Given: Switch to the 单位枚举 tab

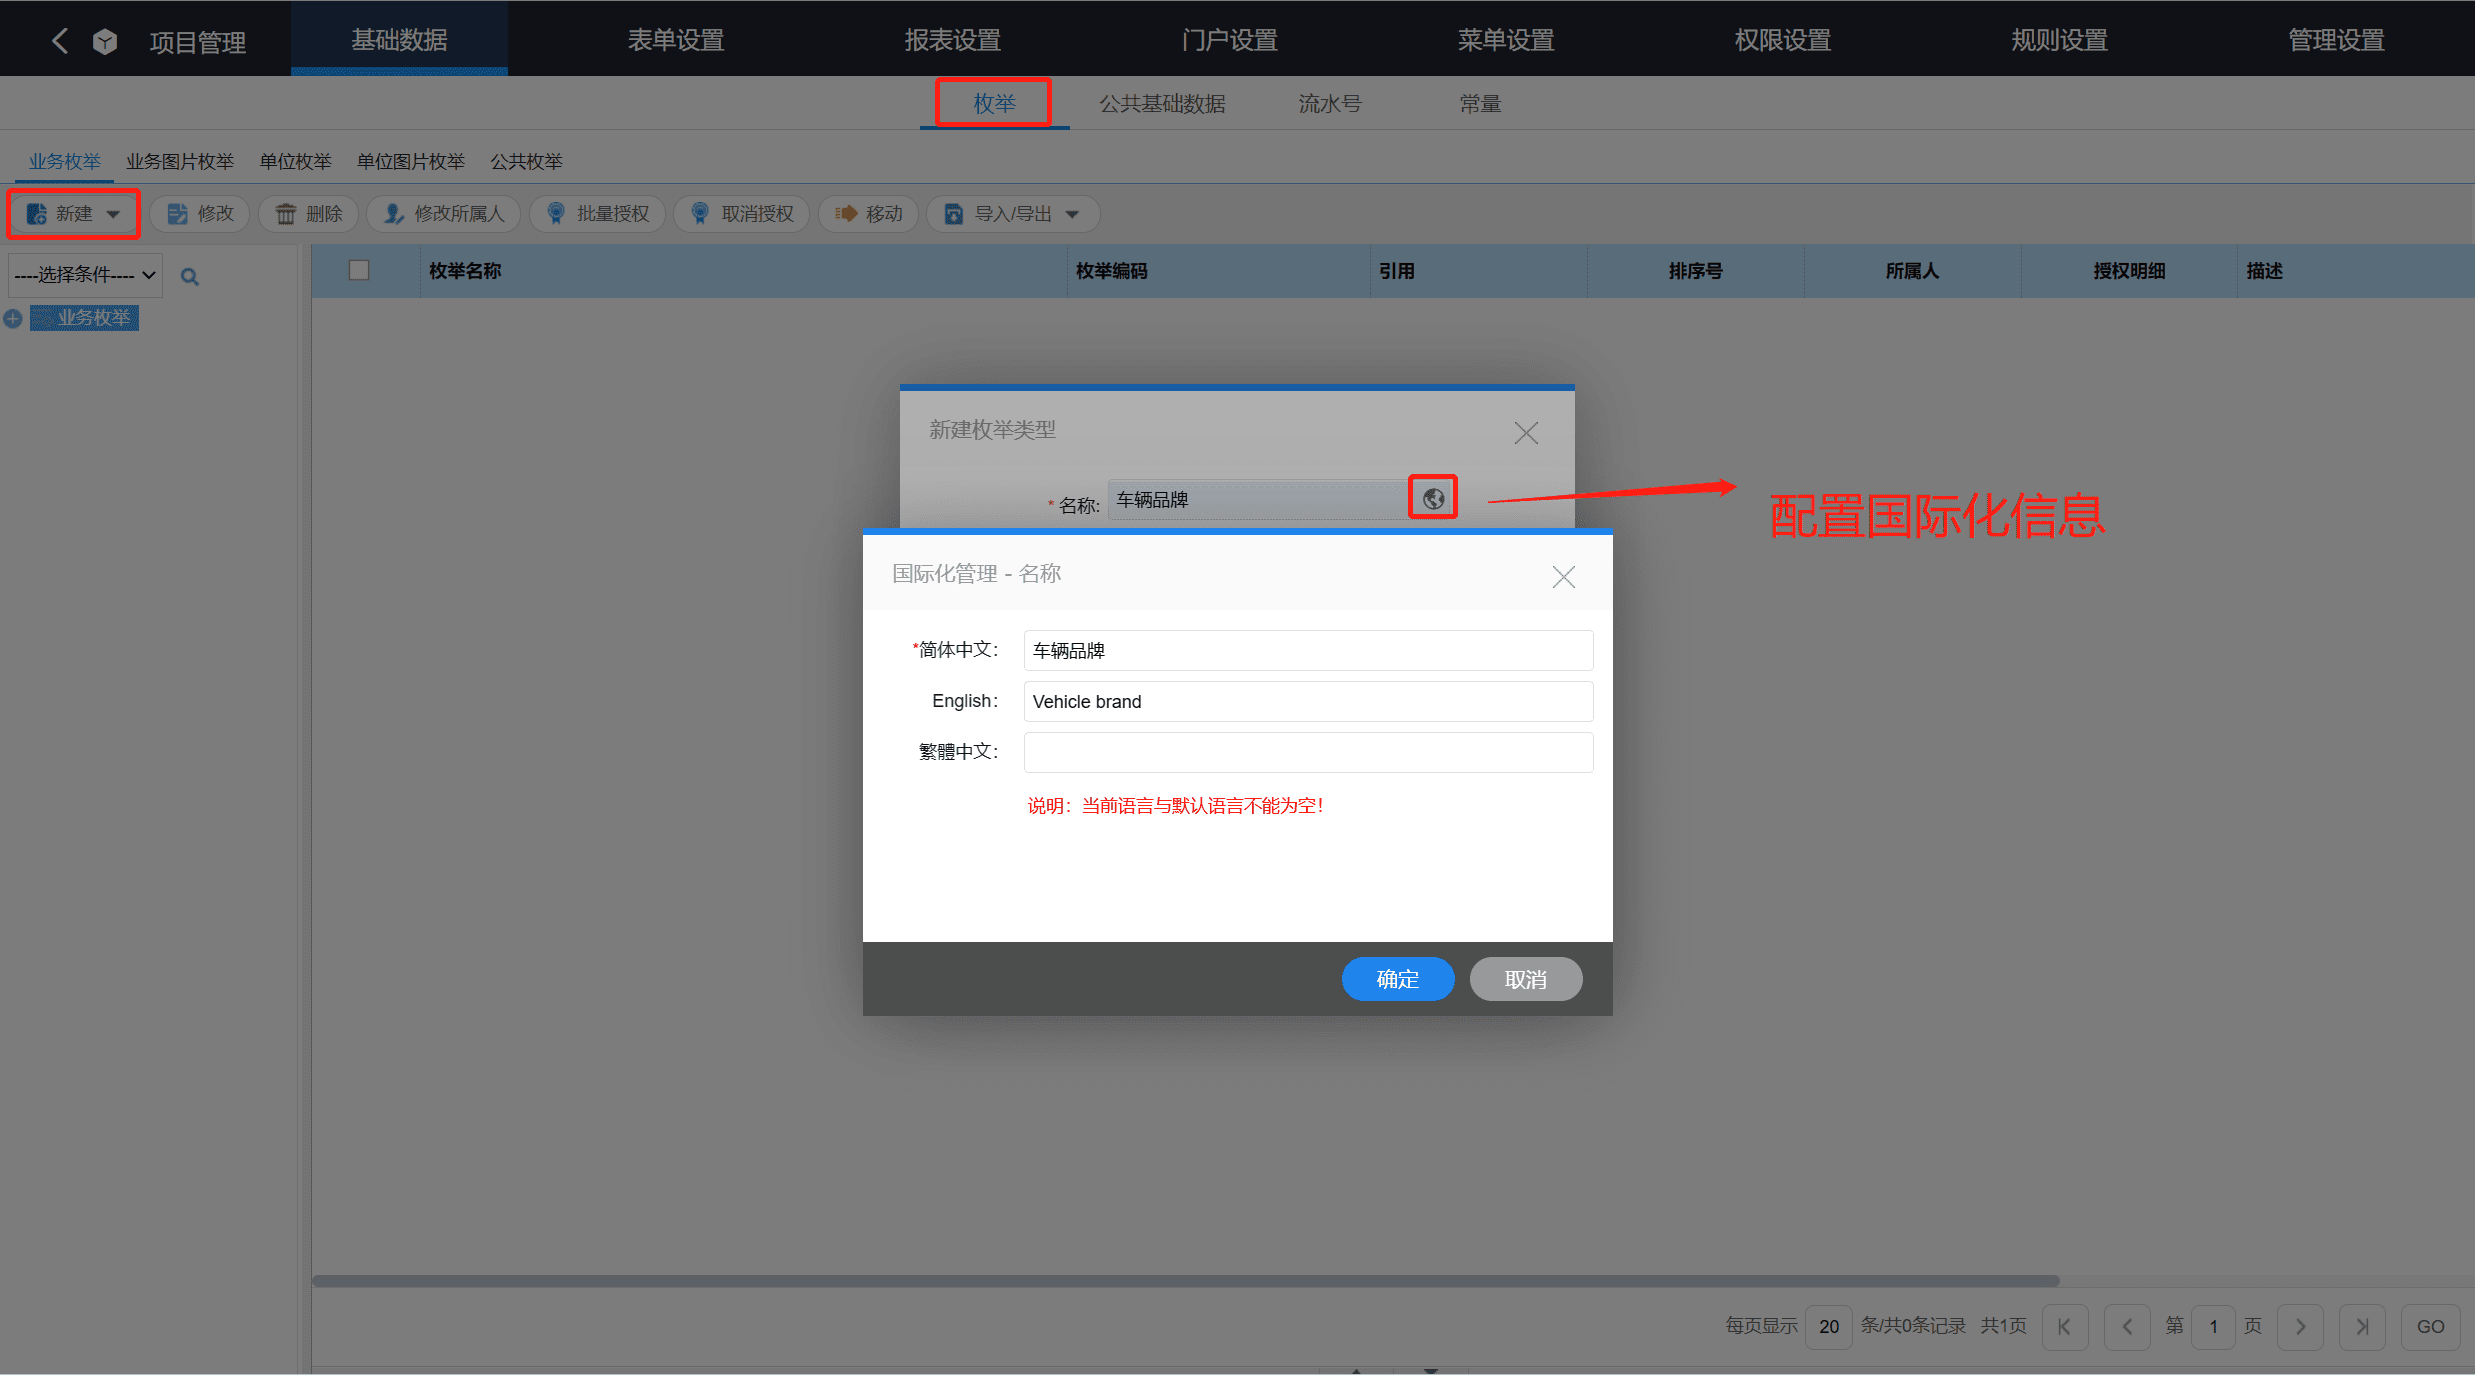Looking at the screenshot, I should (296, 162).
